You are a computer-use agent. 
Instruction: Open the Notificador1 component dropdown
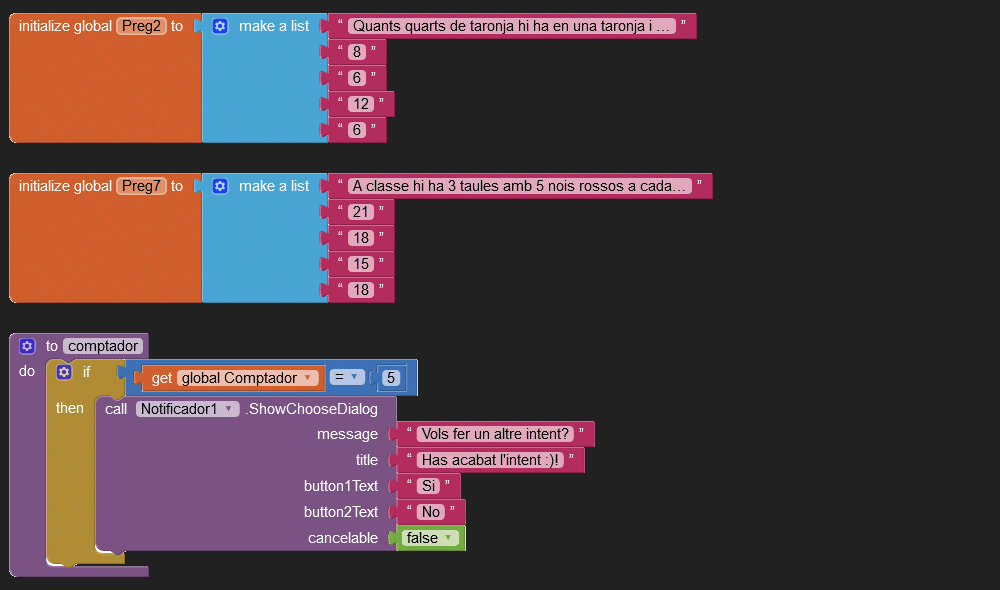(231, 409)
